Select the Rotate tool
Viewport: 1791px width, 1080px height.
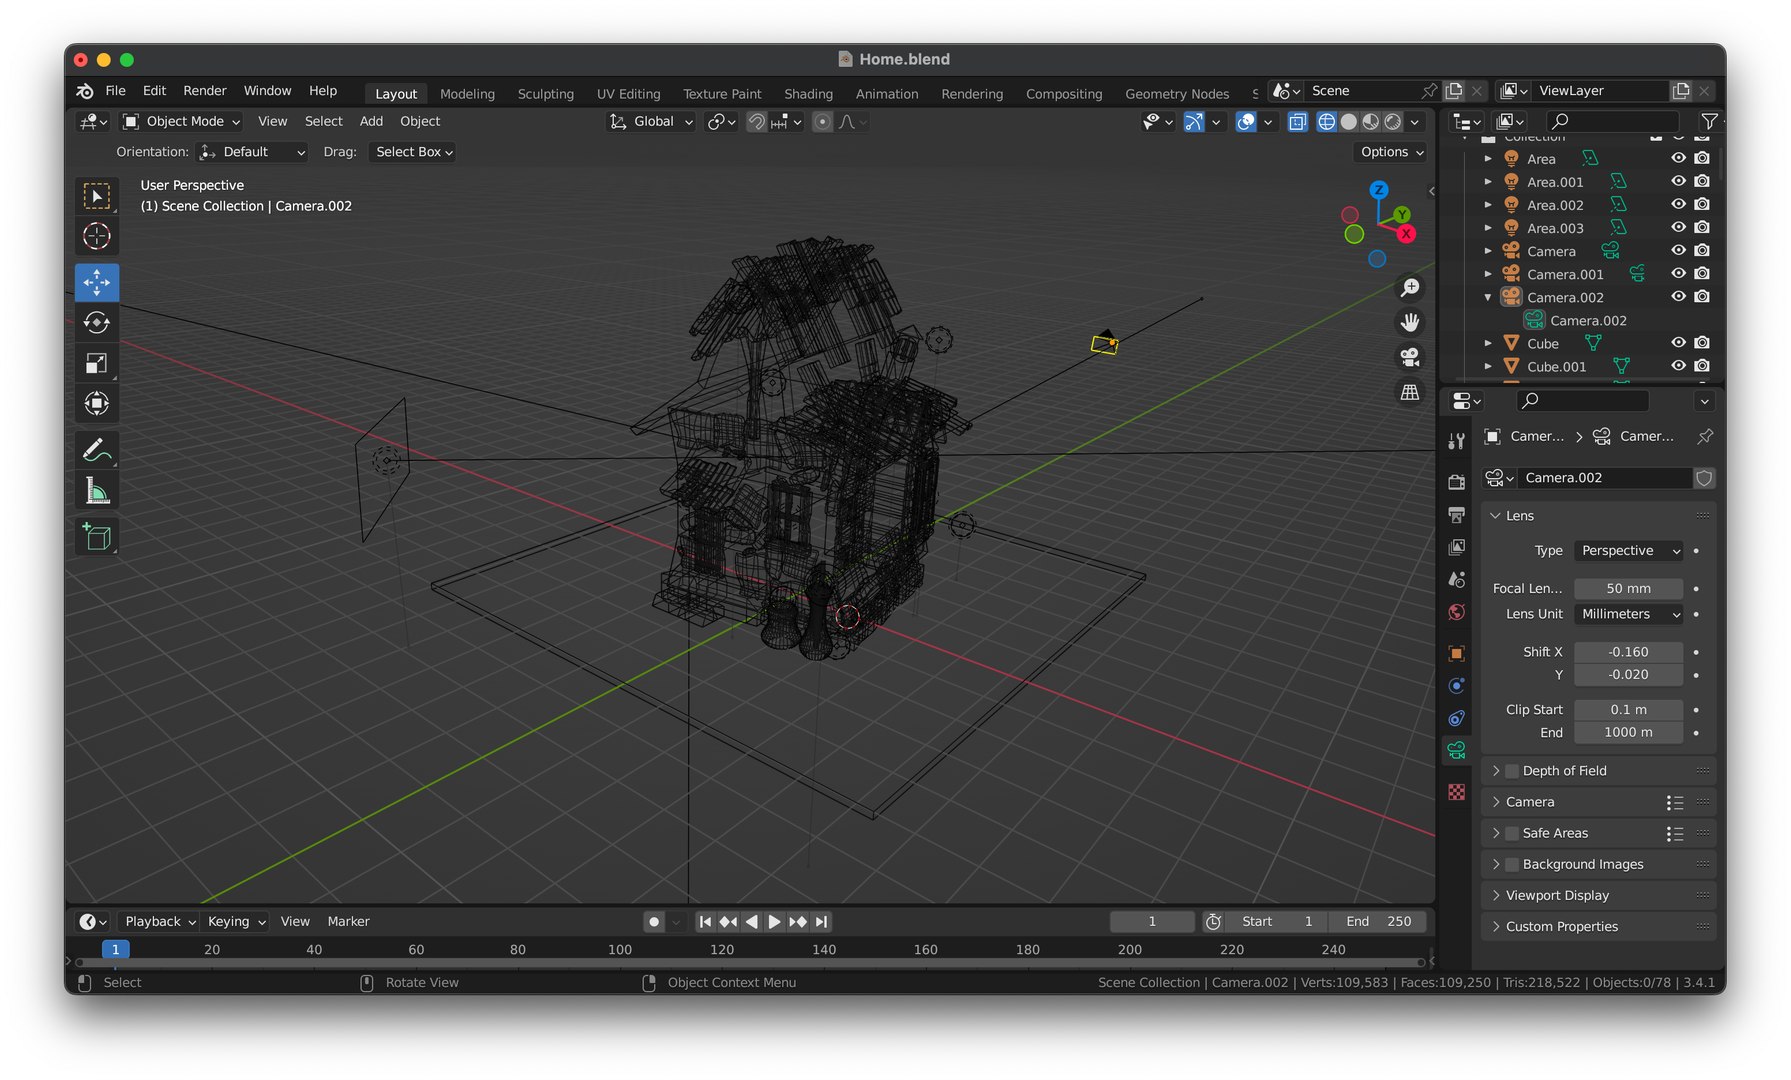pyautogui.click(x=97, y=323)
